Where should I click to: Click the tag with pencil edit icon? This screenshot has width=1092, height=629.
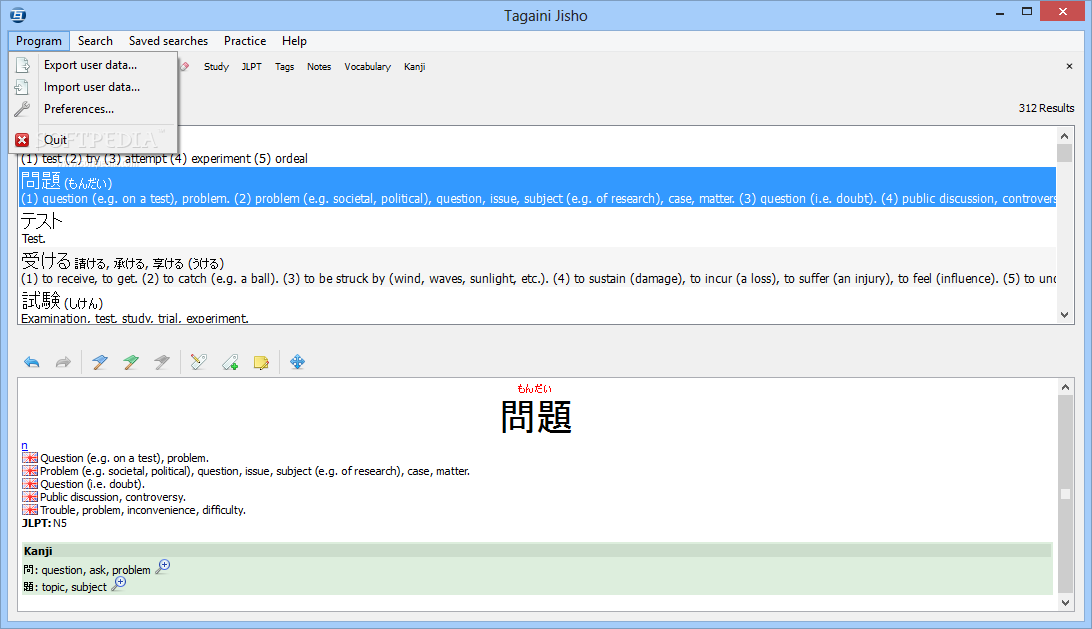pos(198,362)
